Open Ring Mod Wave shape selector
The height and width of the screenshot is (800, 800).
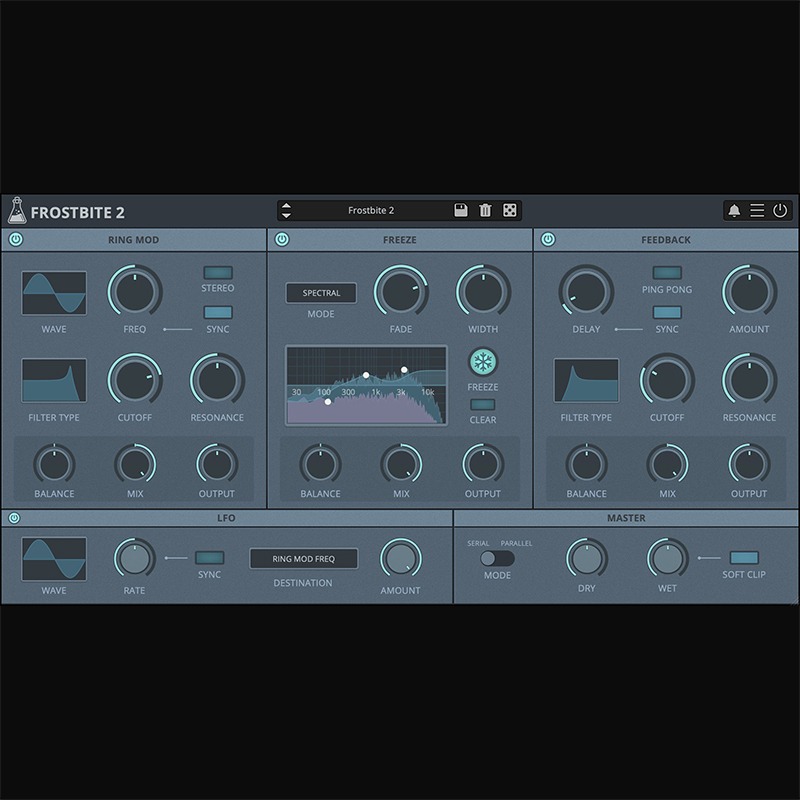pyautogui.click(x=54, y=293)
